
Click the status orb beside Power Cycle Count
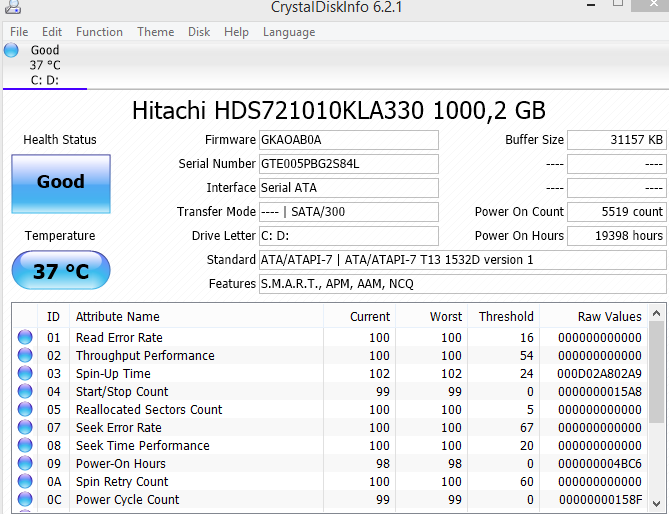(x=25, y=500)
